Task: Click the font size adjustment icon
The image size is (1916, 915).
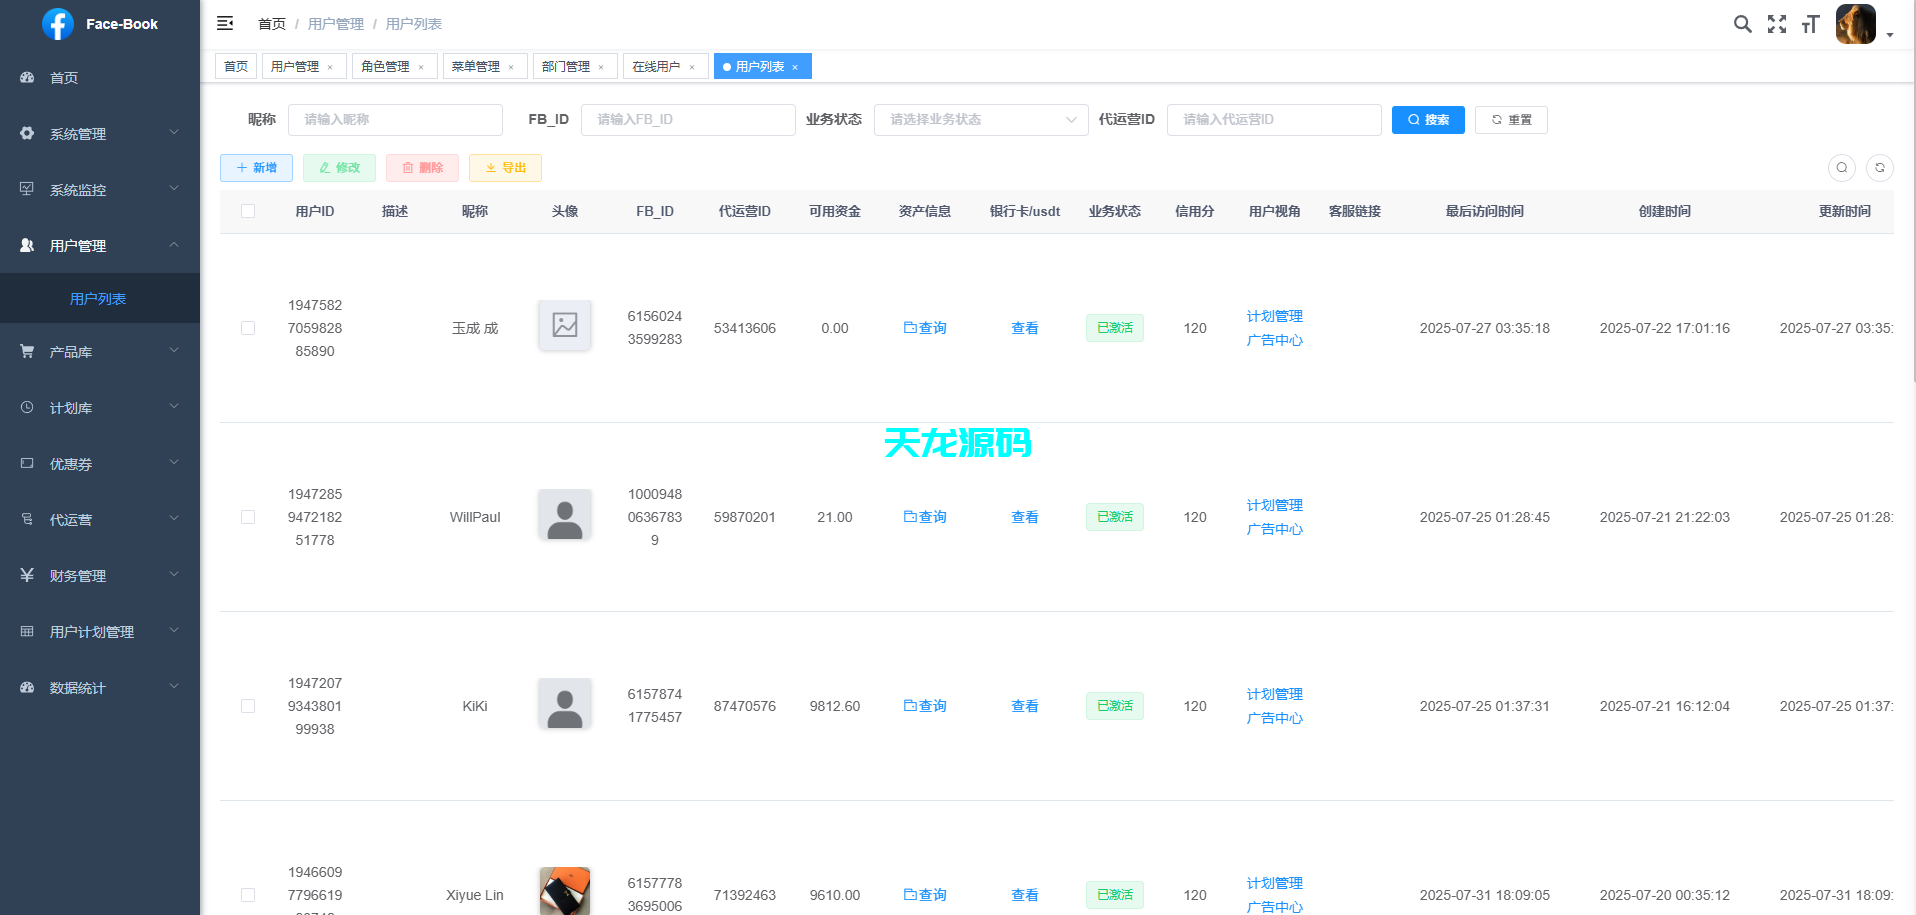Action: 1810,23
